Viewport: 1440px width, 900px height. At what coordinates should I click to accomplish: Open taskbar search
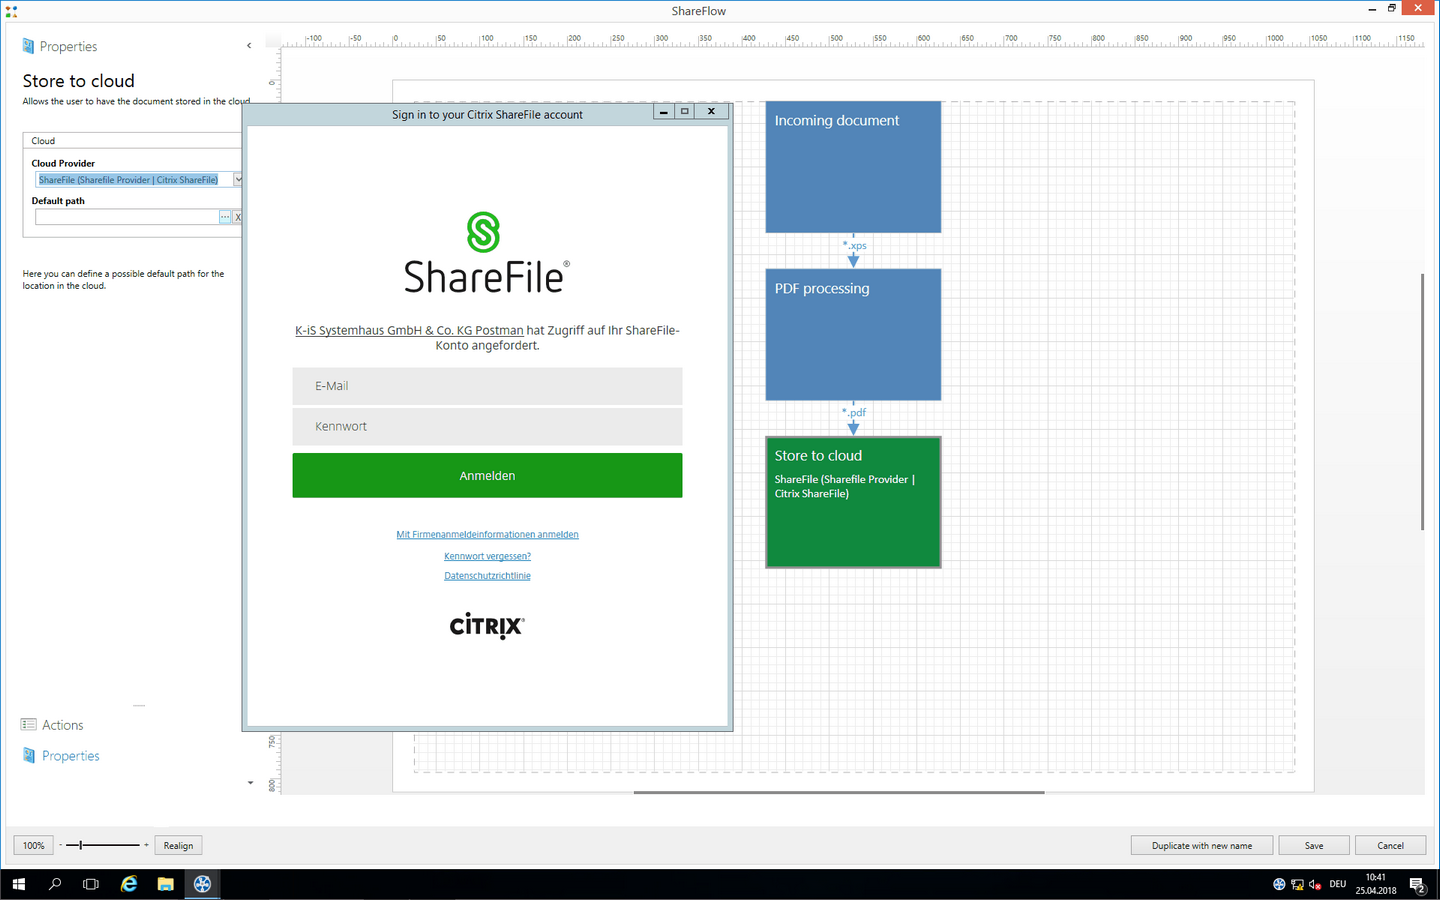coord(55,884)
